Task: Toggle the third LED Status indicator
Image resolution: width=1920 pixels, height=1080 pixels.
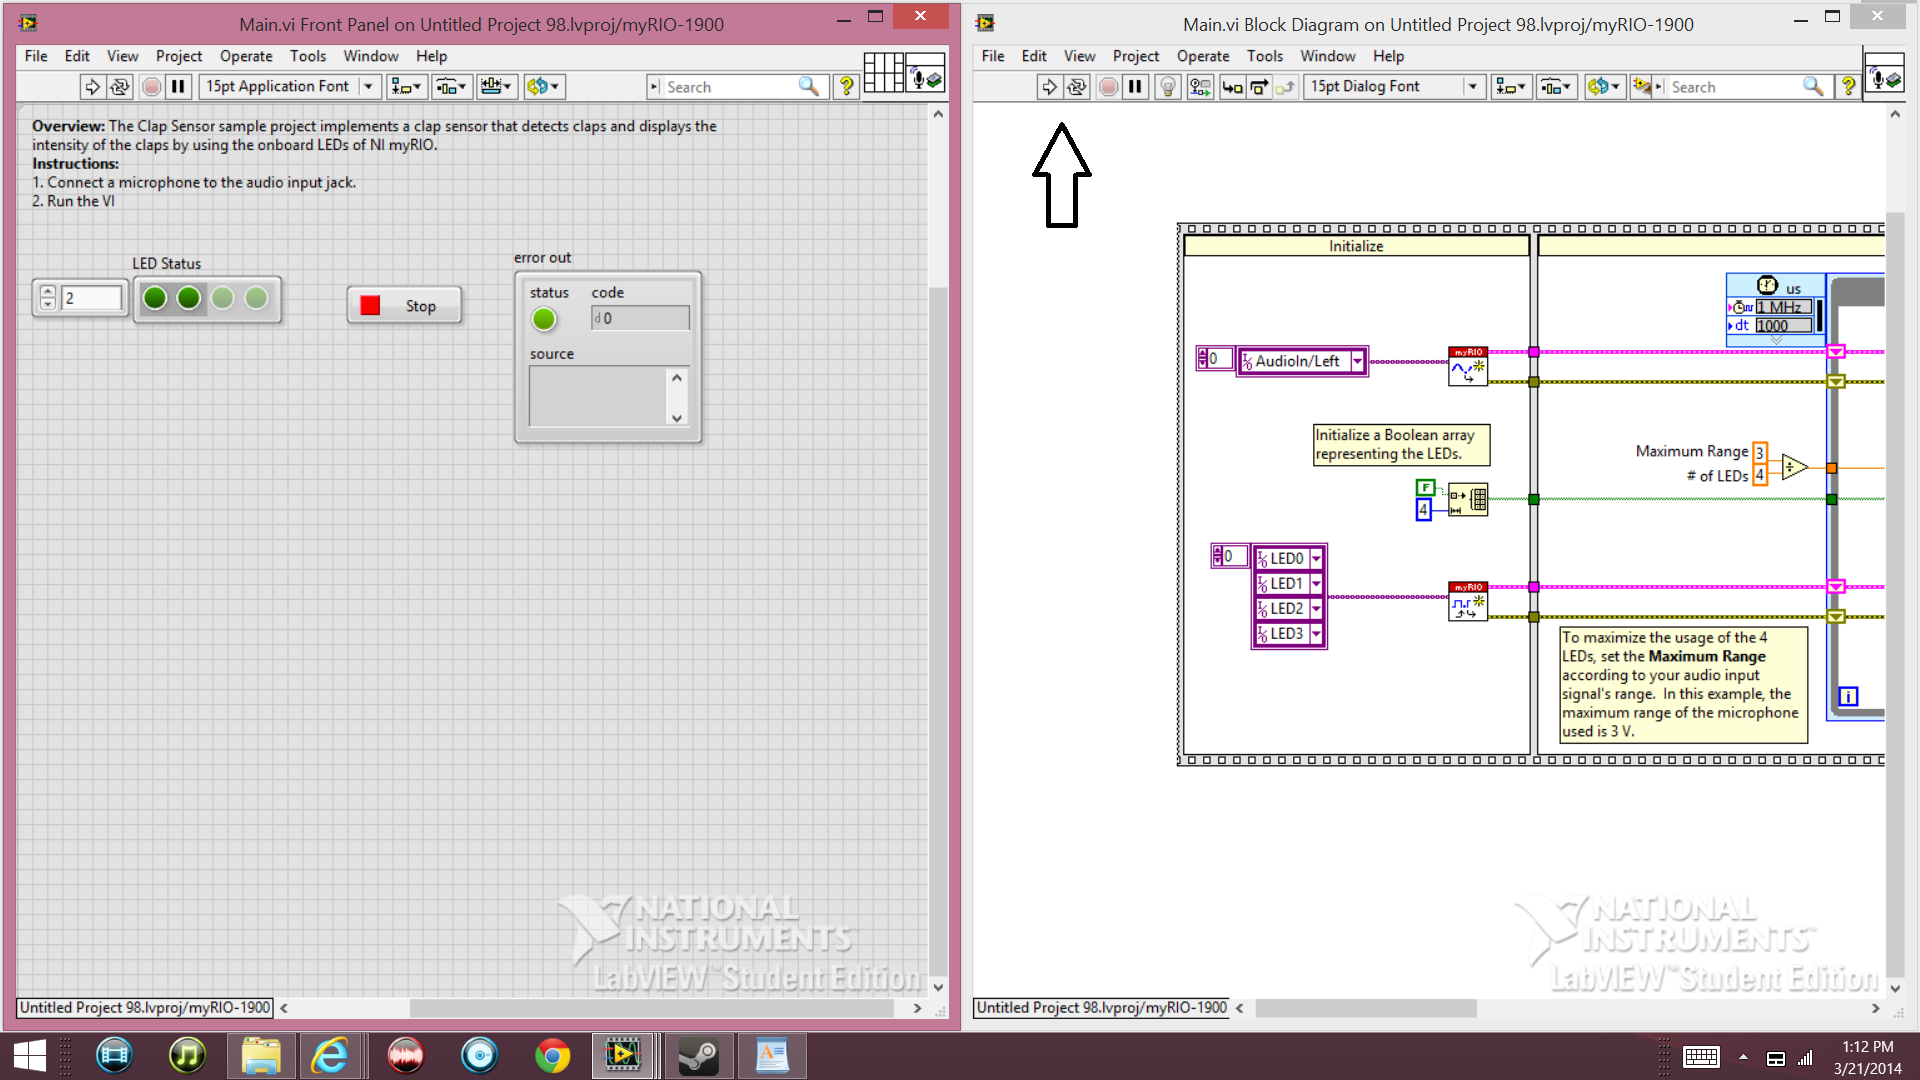Action: click(223, 298)
